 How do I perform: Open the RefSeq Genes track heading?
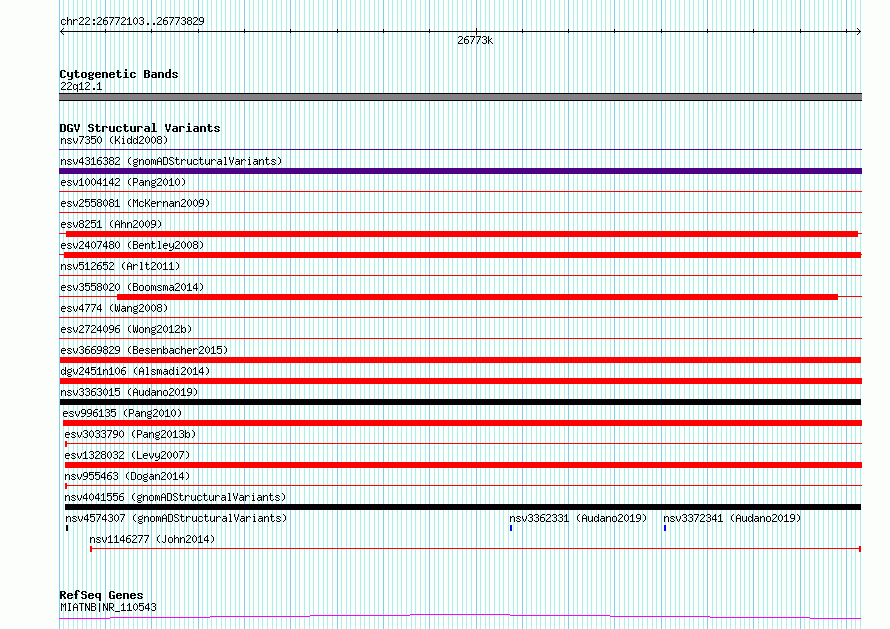[x=101, y=595]
